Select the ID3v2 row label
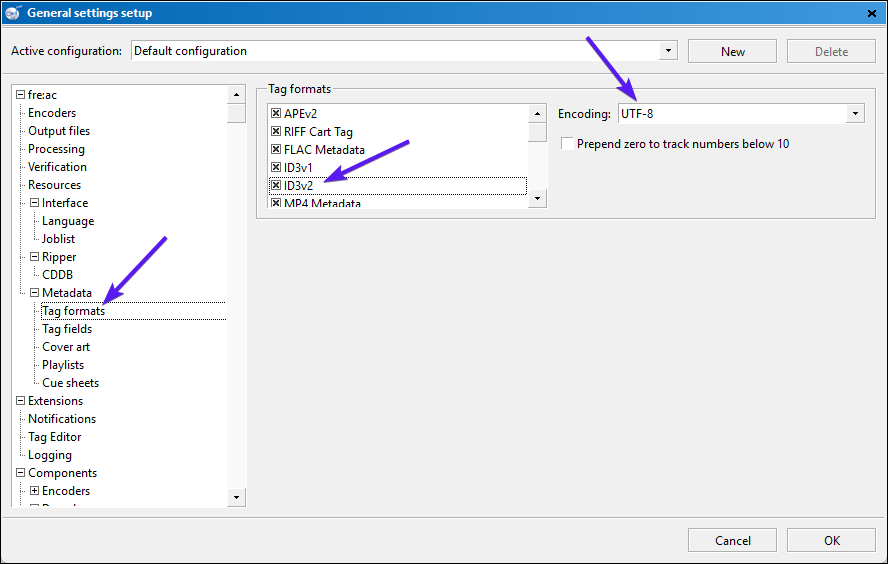 [x=298, y=186]
